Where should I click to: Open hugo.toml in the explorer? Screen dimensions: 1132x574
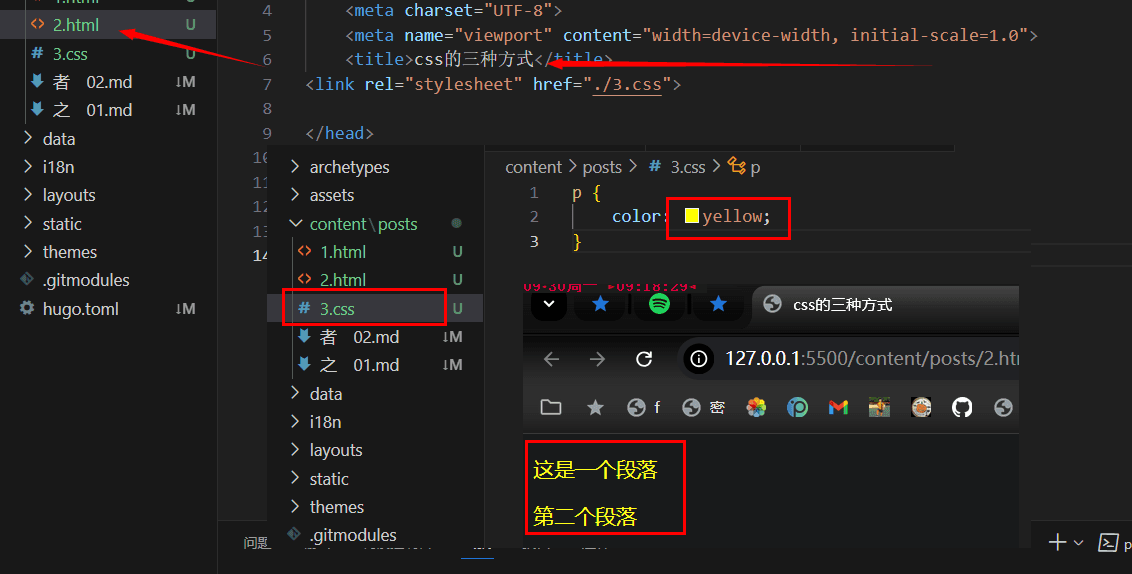point(80,309)
